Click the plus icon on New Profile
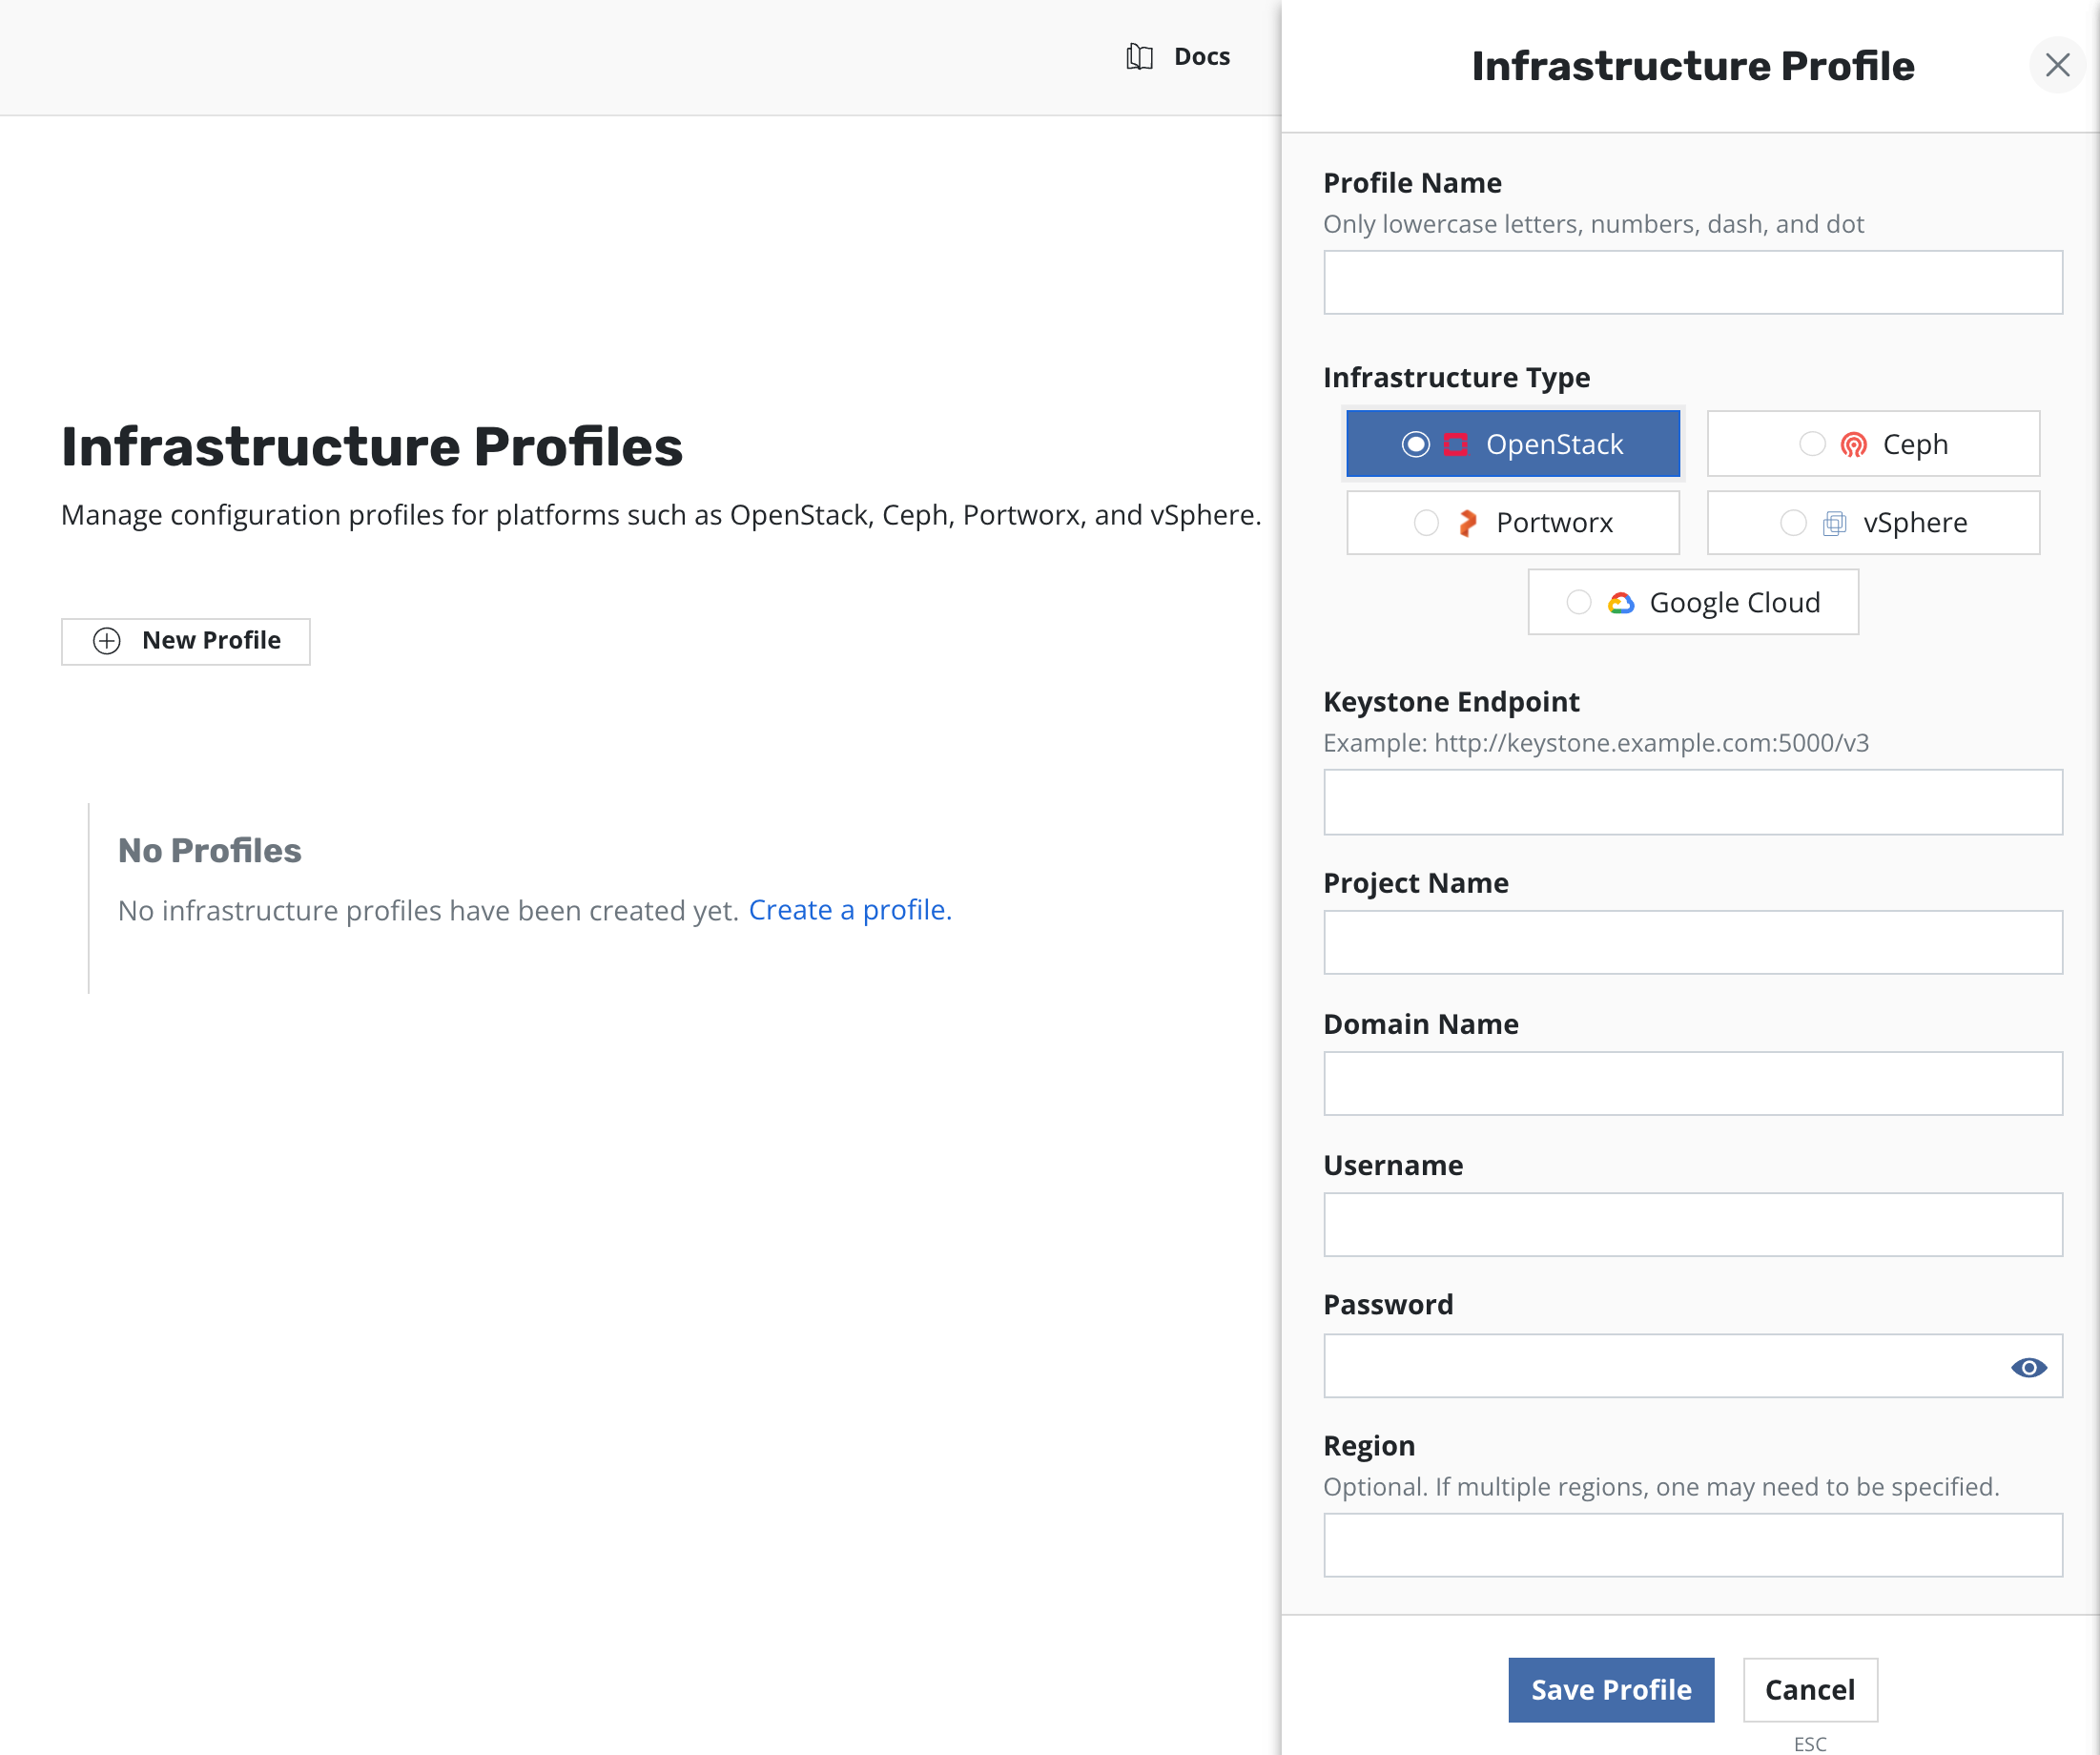Viewport: 2100px width, 1755px height. click(x=107, y=641)
